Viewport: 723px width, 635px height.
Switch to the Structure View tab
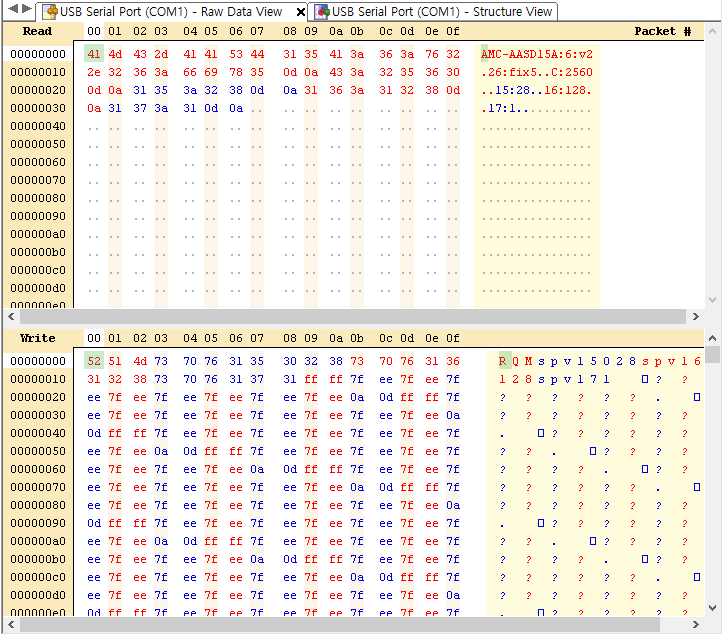tap(440, 12)
